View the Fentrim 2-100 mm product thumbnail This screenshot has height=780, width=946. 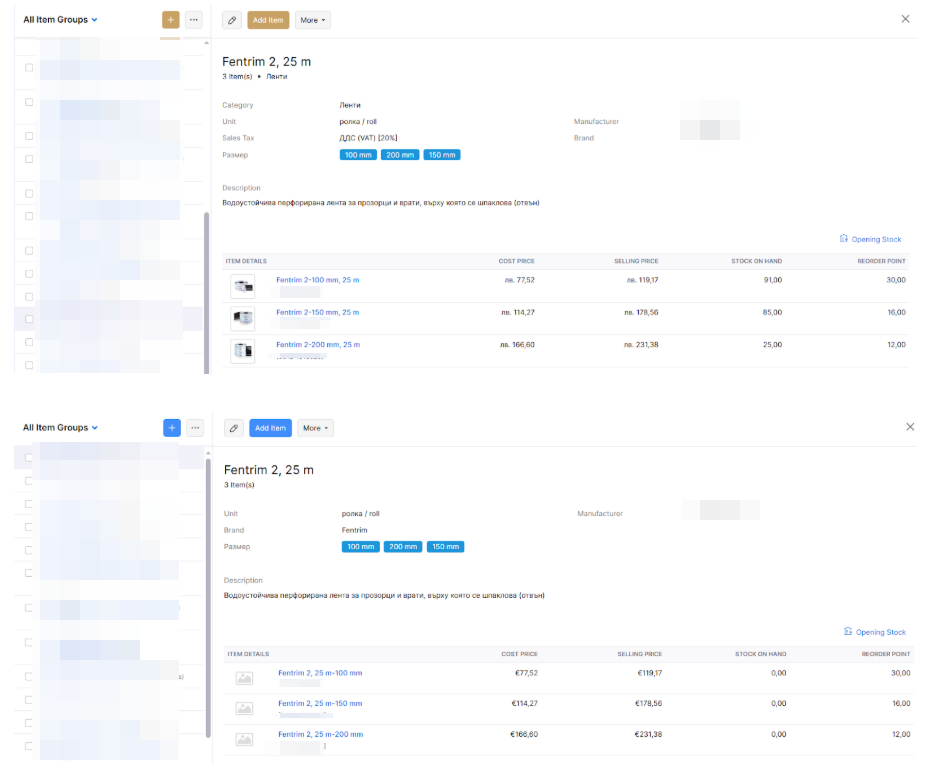tap(242, 285)
